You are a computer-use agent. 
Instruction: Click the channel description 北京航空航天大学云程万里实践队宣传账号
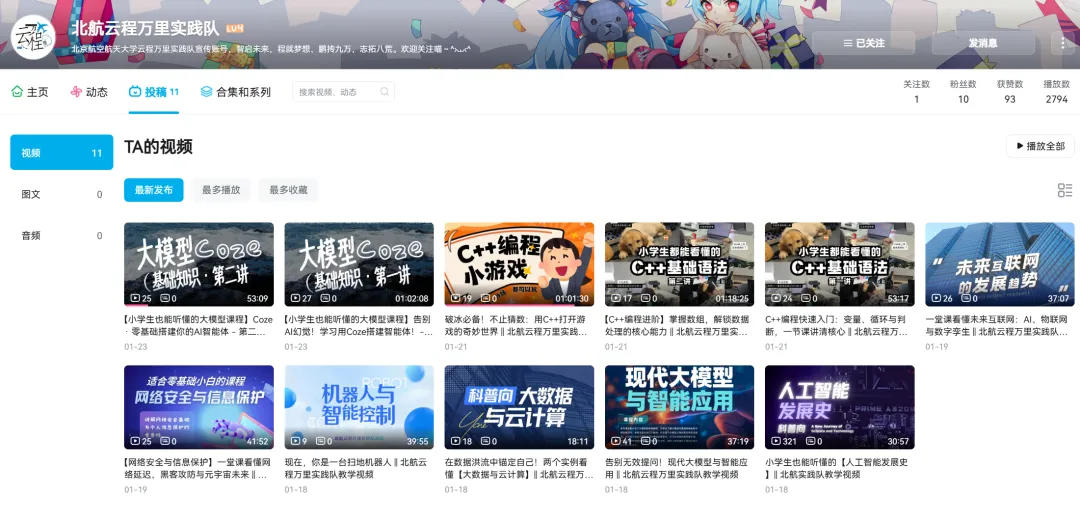(x=271, y=50)
